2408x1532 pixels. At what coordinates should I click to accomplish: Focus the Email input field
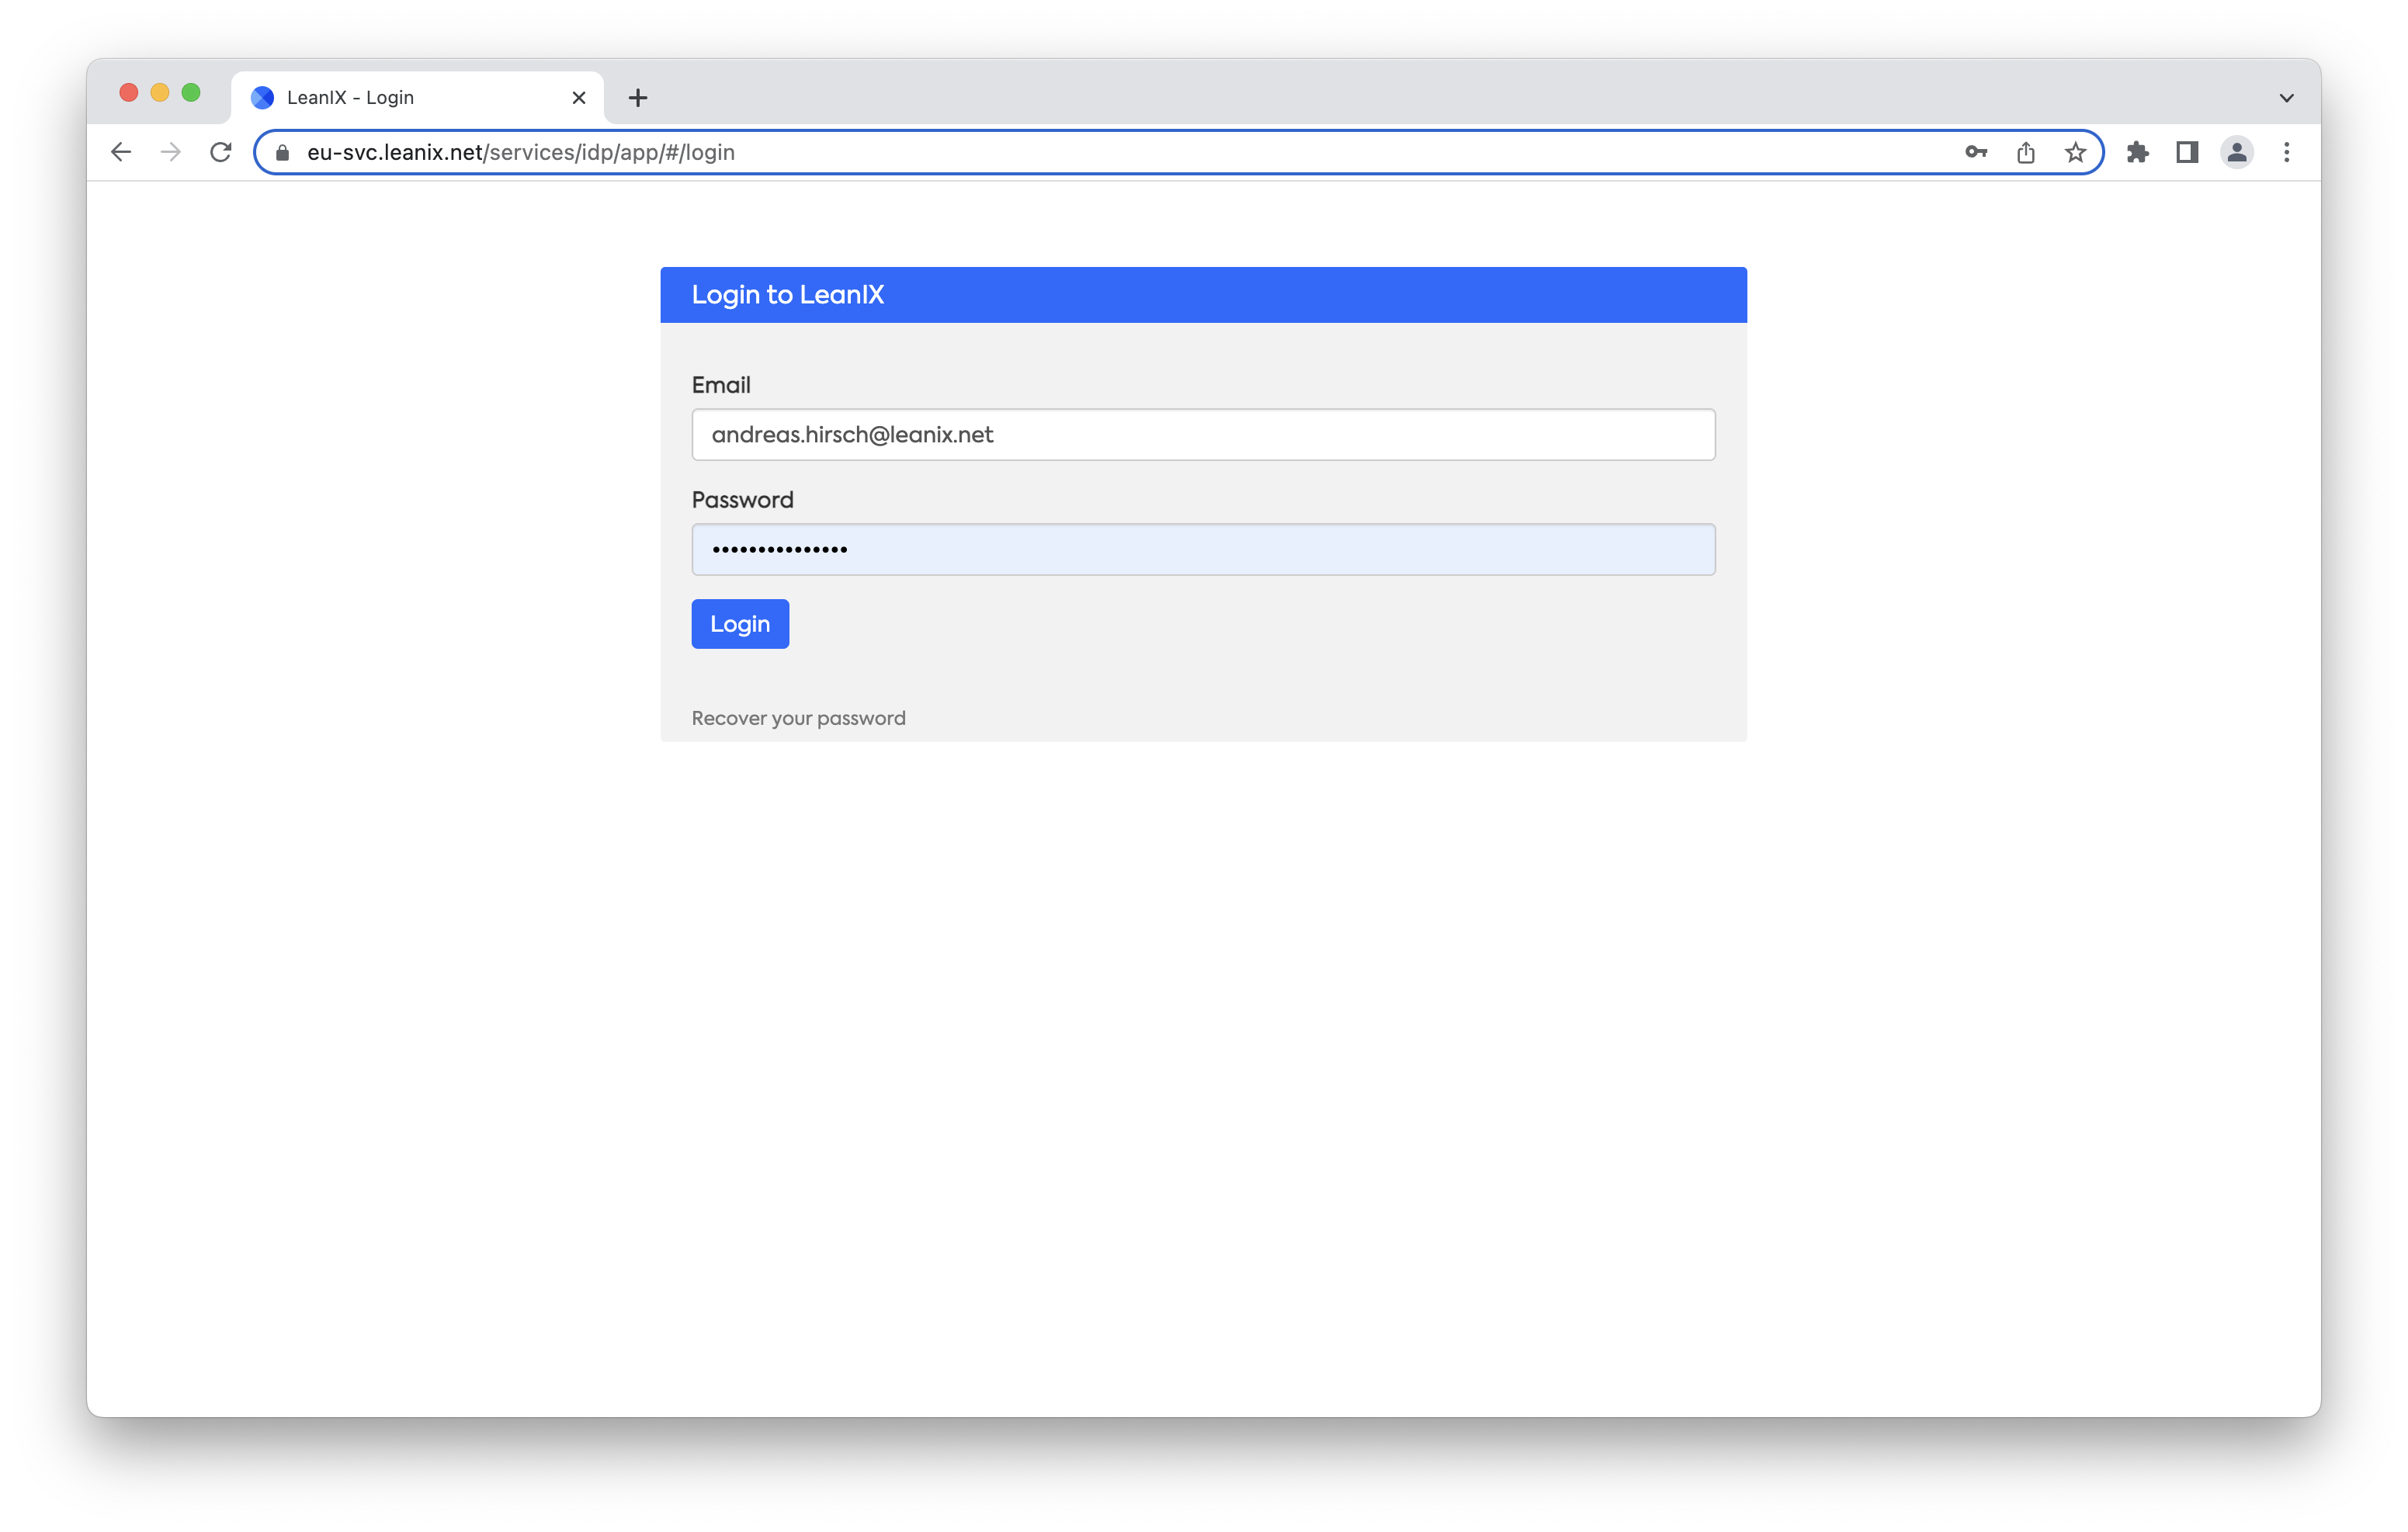[1203, 434]
